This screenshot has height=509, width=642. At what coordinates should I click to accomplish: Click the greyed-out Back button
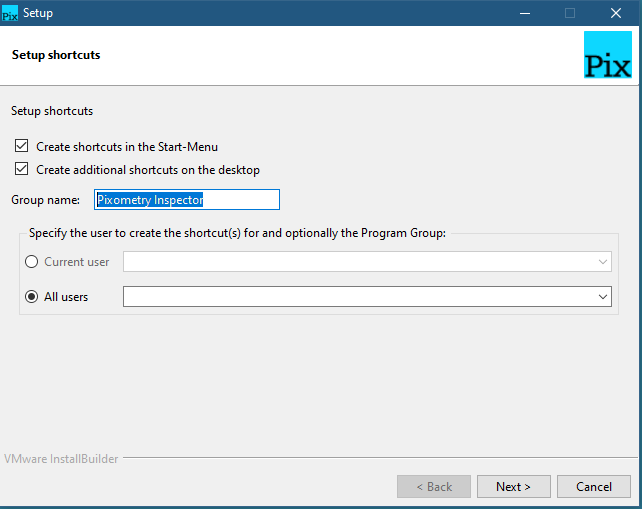pyautogui.click(x=434, y=486)
